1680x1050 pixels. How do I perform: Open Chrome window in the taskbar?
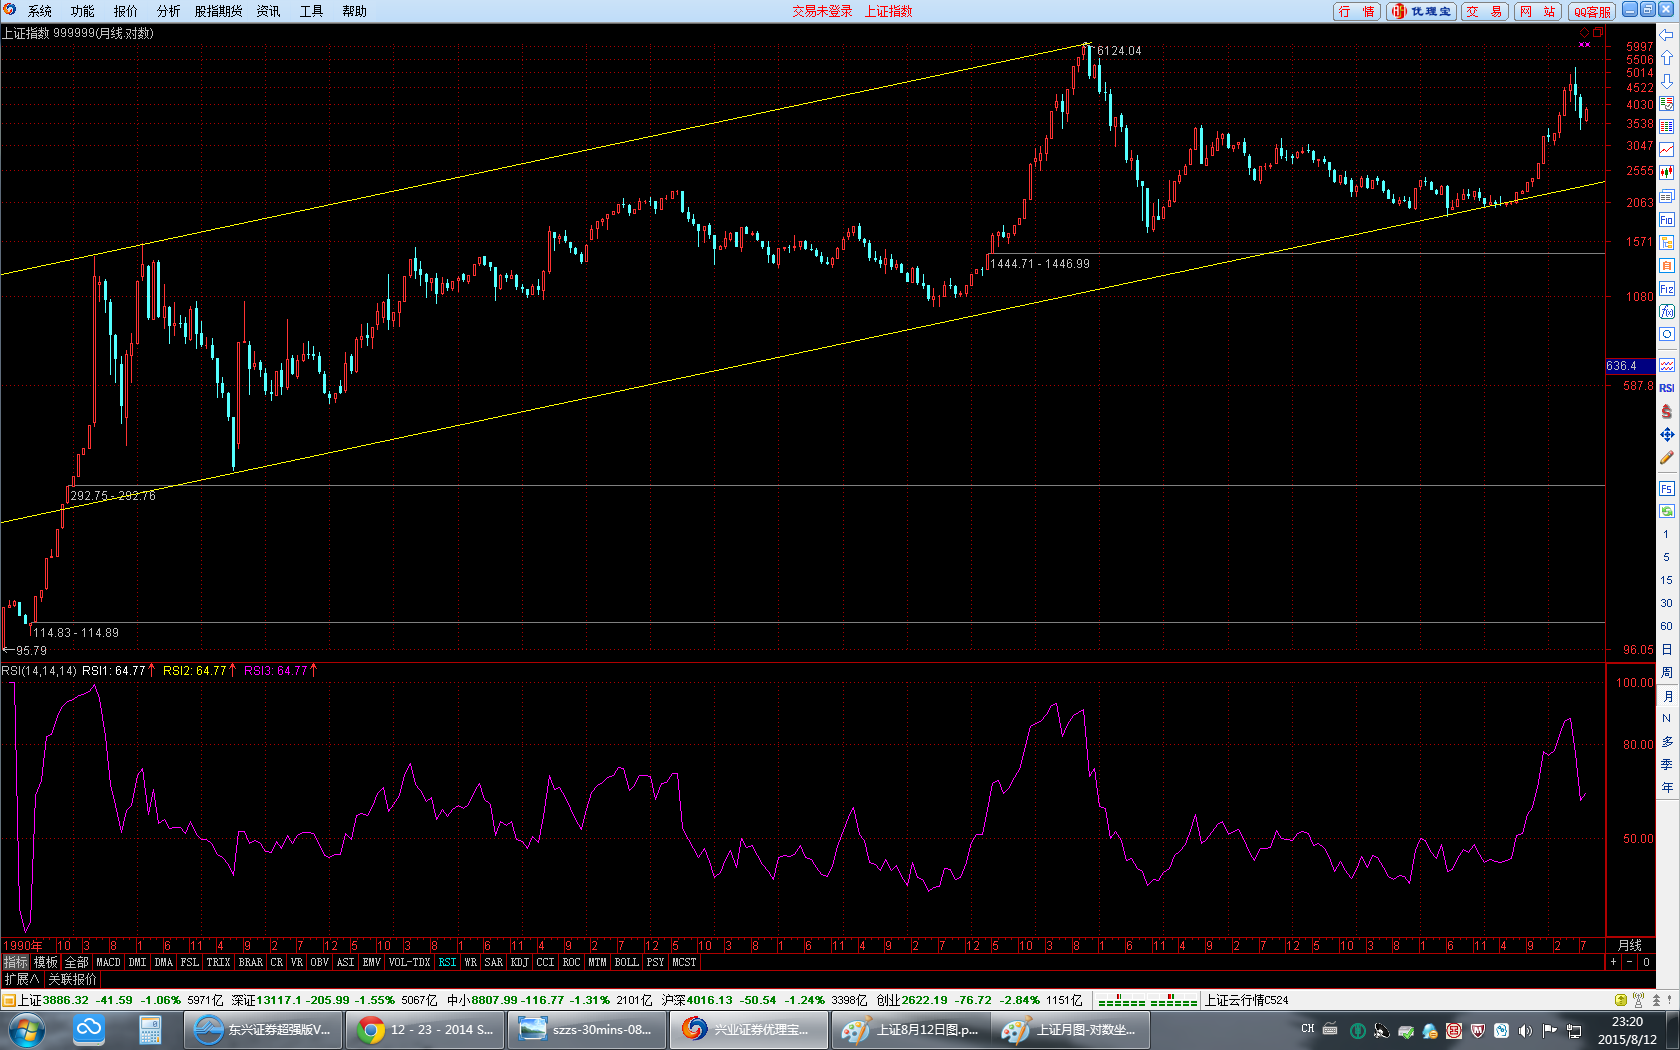(424, 1030)
